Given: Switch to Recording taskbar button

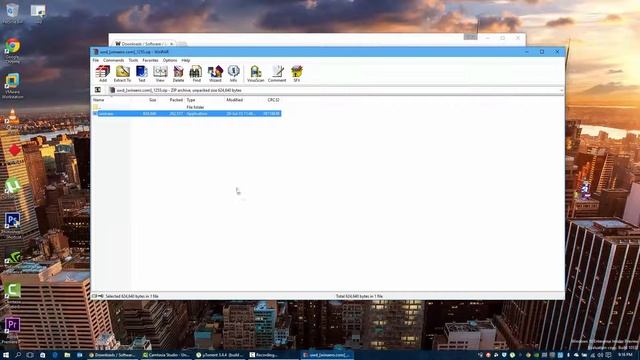Looking at the screenshot, I should [x=273, y=355].
